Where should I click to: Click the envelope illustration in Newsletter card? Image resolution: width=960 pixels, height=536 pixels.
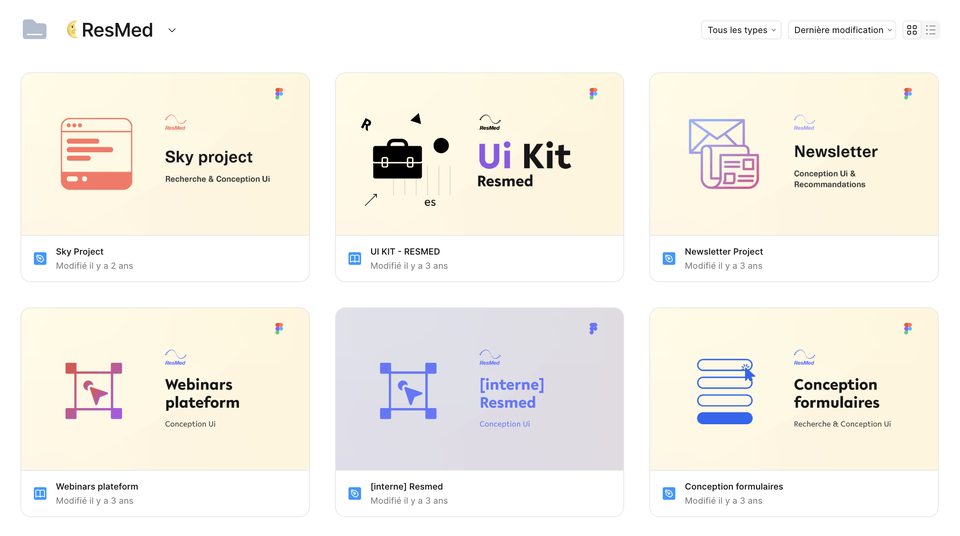pos(724,154)
